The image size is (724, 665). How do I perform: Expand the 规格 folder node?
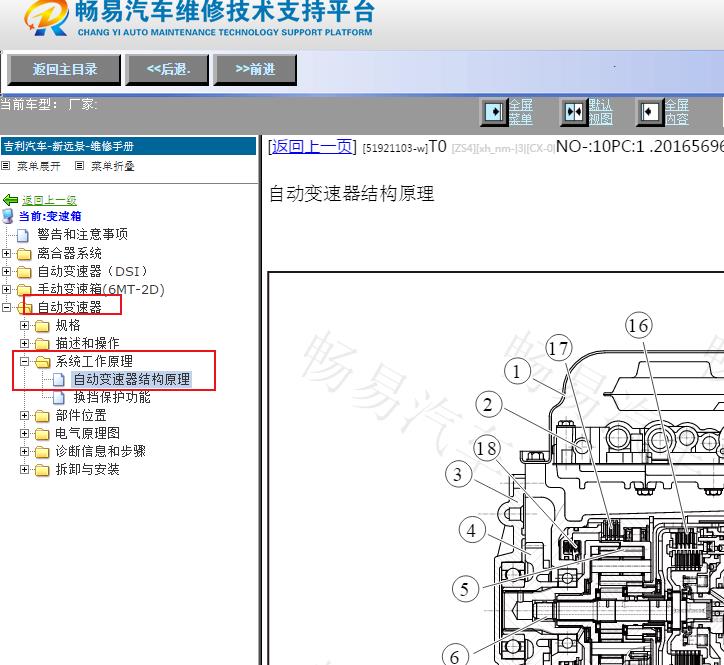pos(24,325)
